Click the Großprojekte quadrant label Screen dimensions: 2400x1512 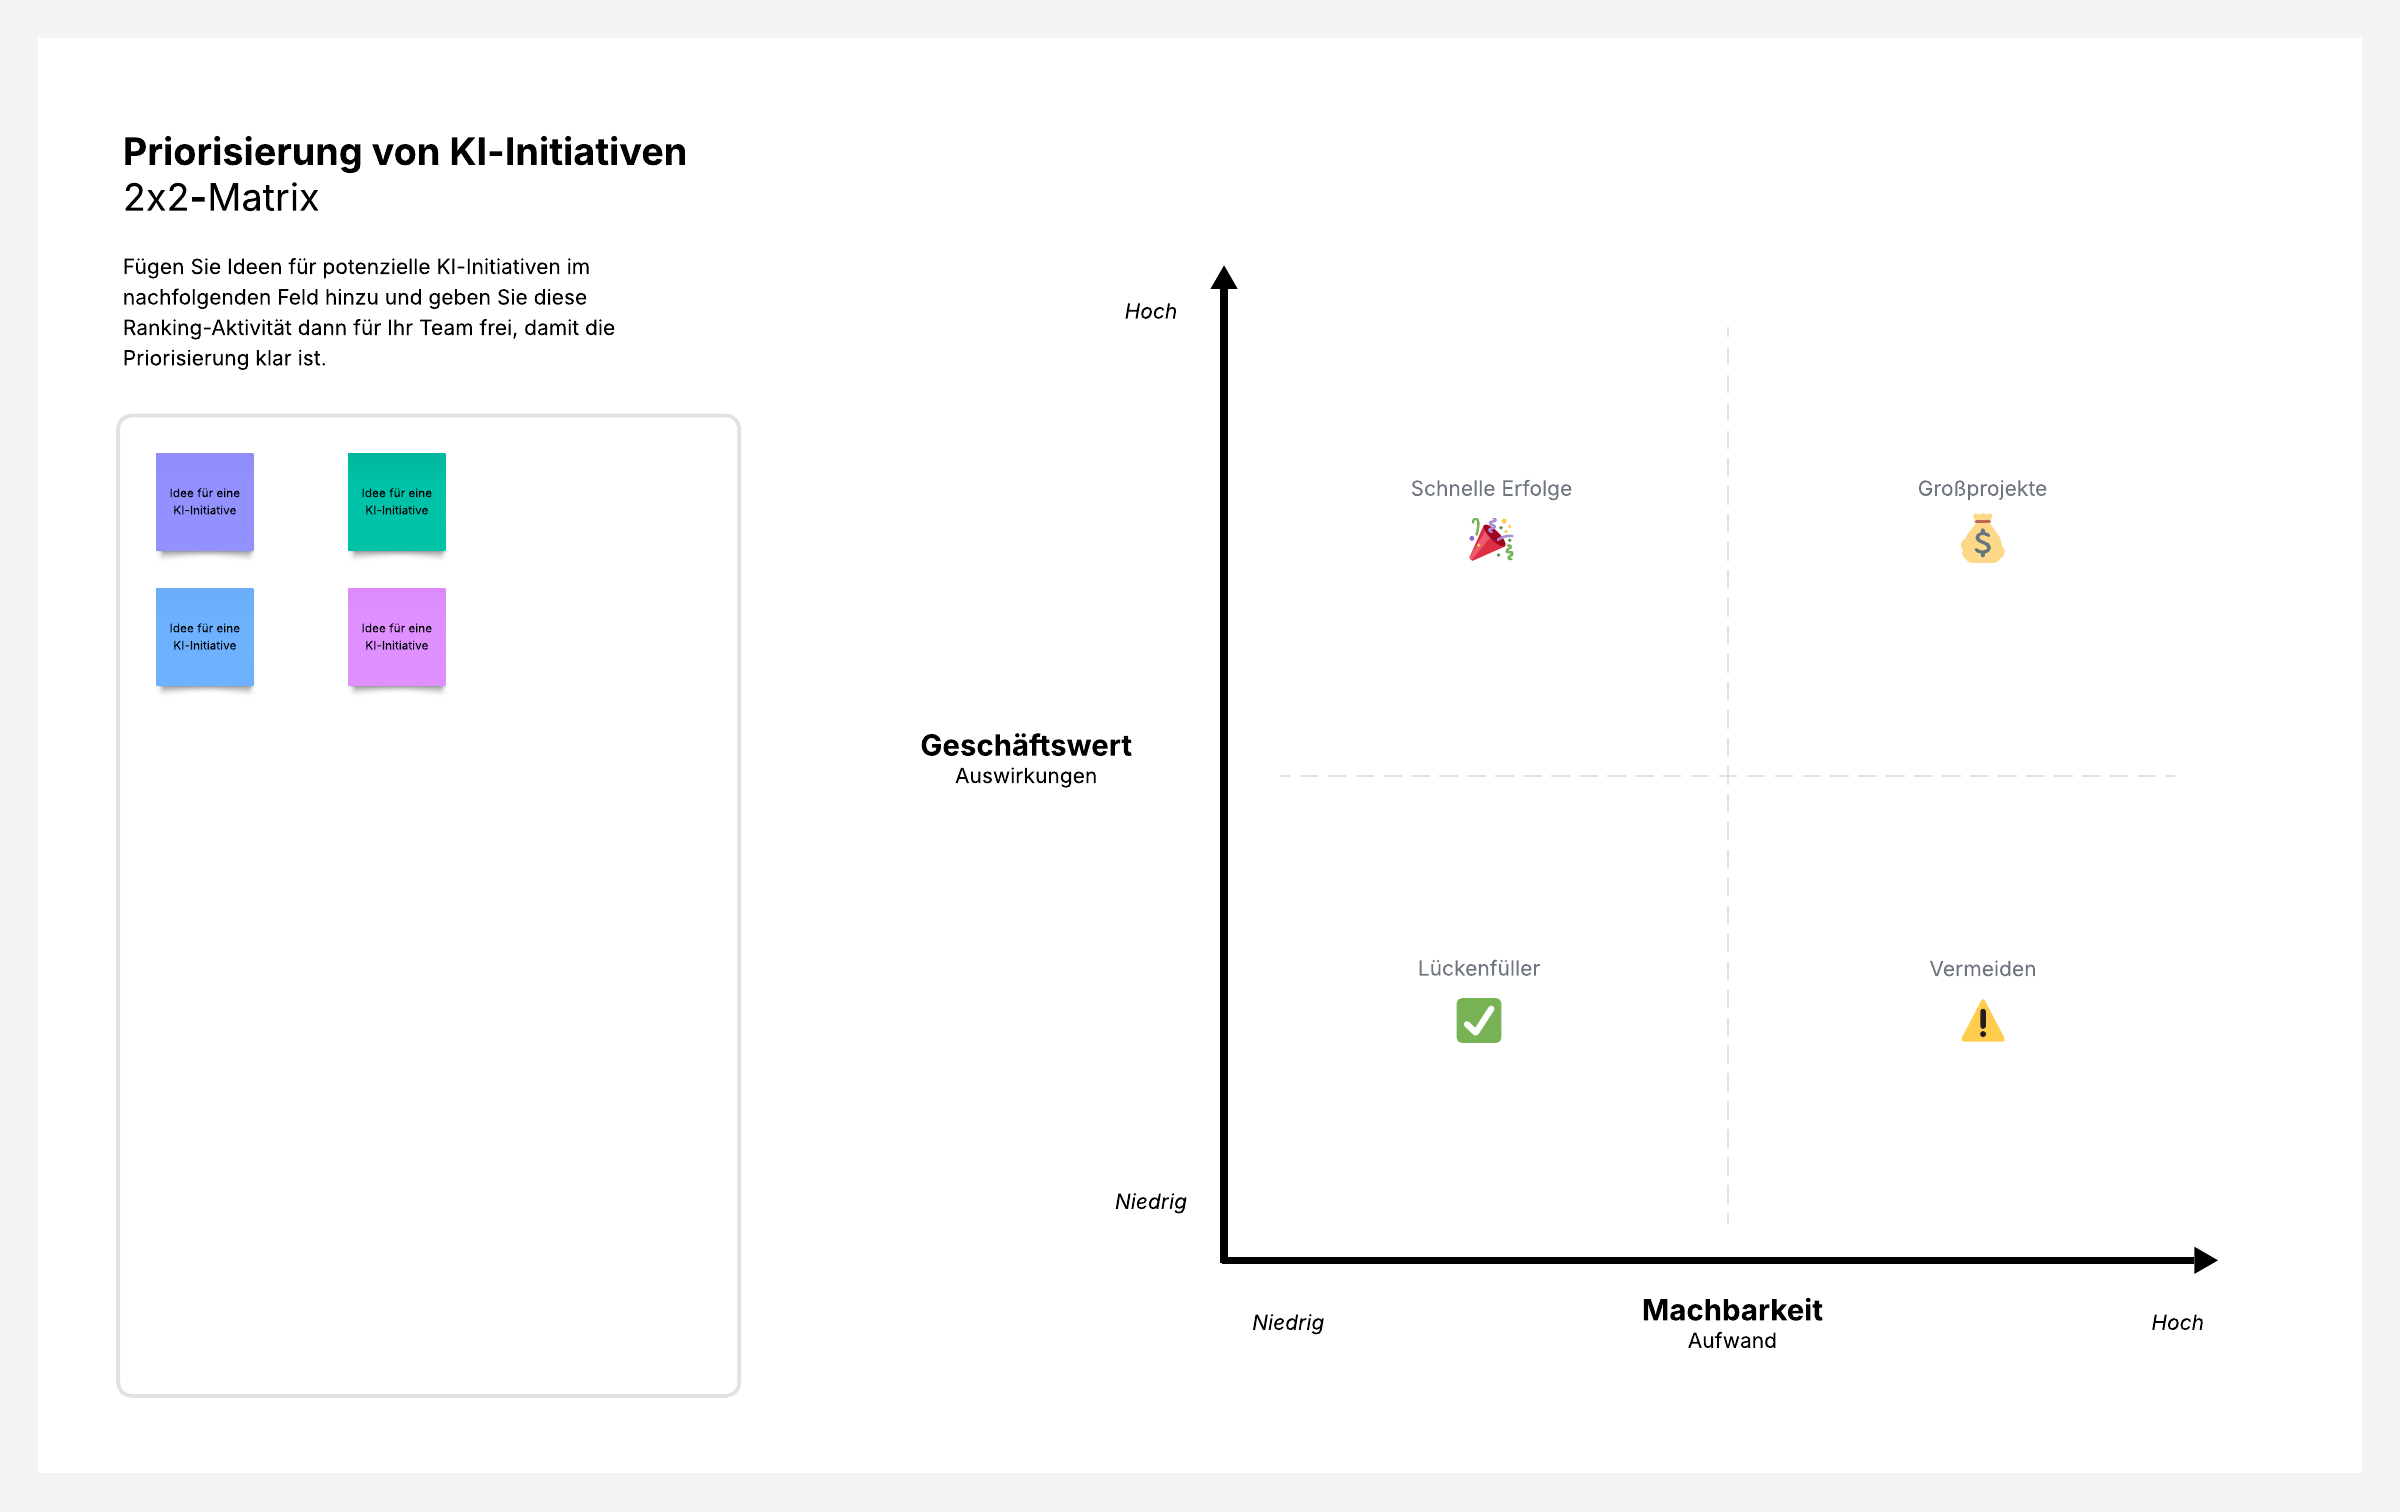coord(1982,489)
